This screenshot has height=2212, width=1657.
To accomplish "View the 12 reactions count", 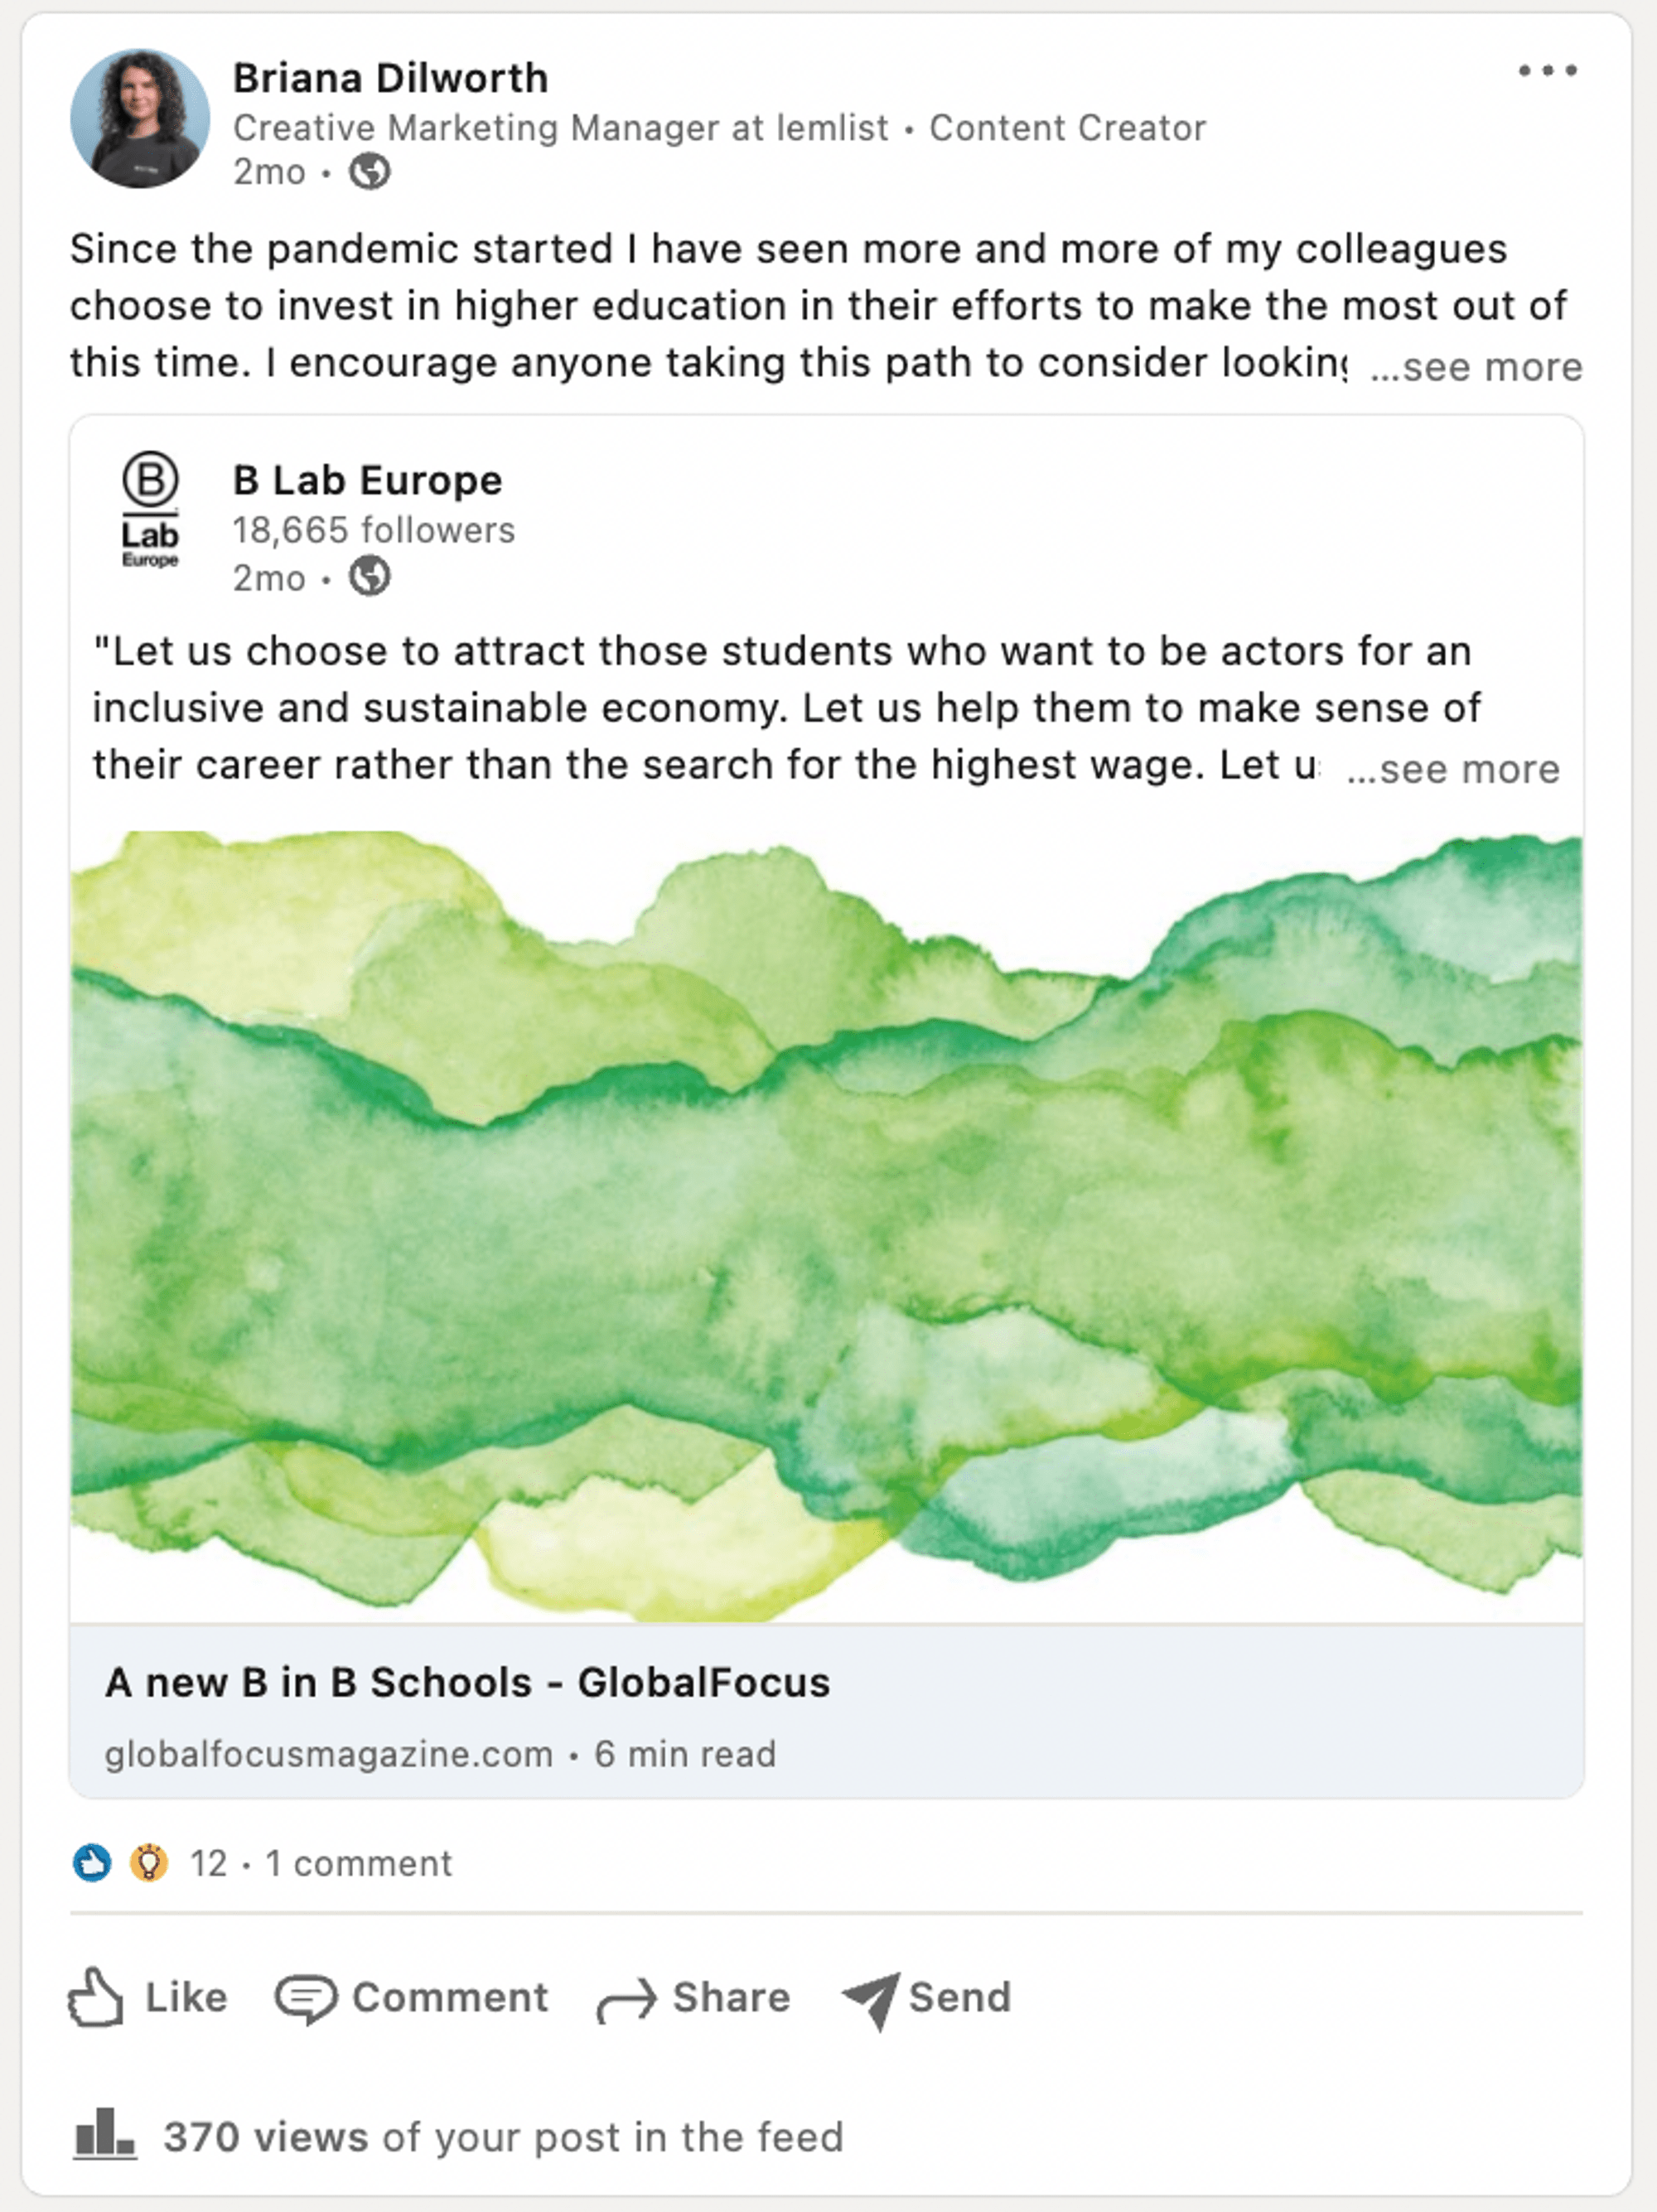I will tap(209, 1864).
